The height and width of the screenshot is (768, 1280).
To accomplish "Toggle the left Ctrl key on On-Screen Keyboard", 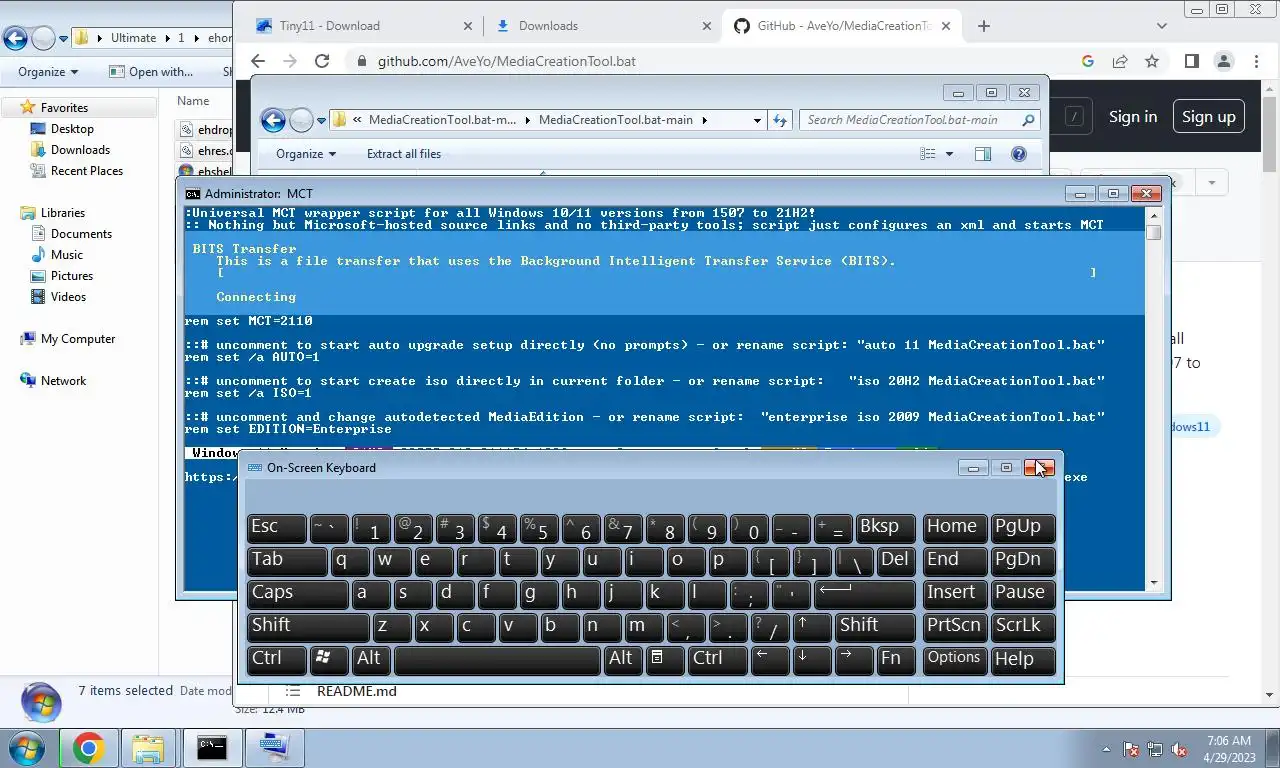I will (x=277, y=658).
